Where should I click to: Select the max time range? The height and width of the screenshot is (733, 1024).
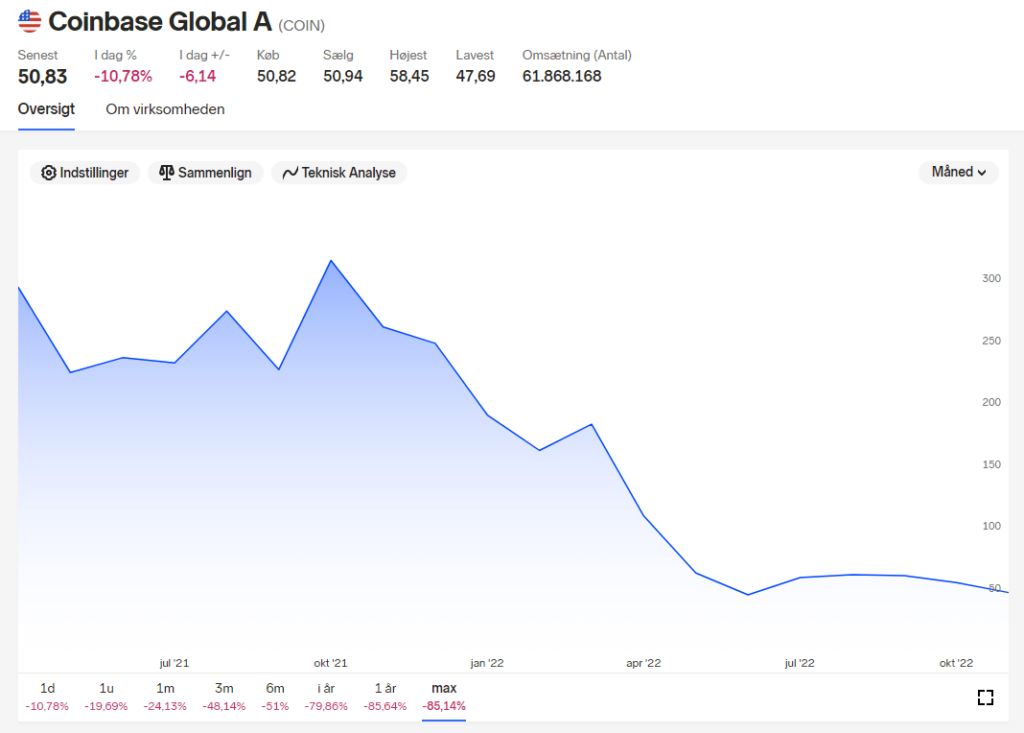point(444,696)
